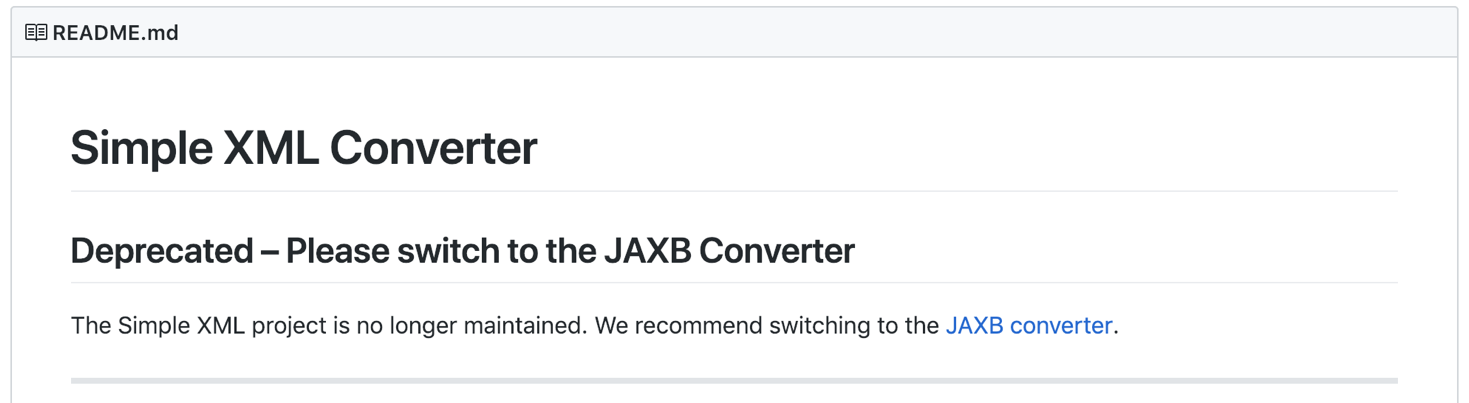This screenshot has height=403, width=1469.
Task: Click the Deprecated subheading line
Action: [x=462, y=250]
